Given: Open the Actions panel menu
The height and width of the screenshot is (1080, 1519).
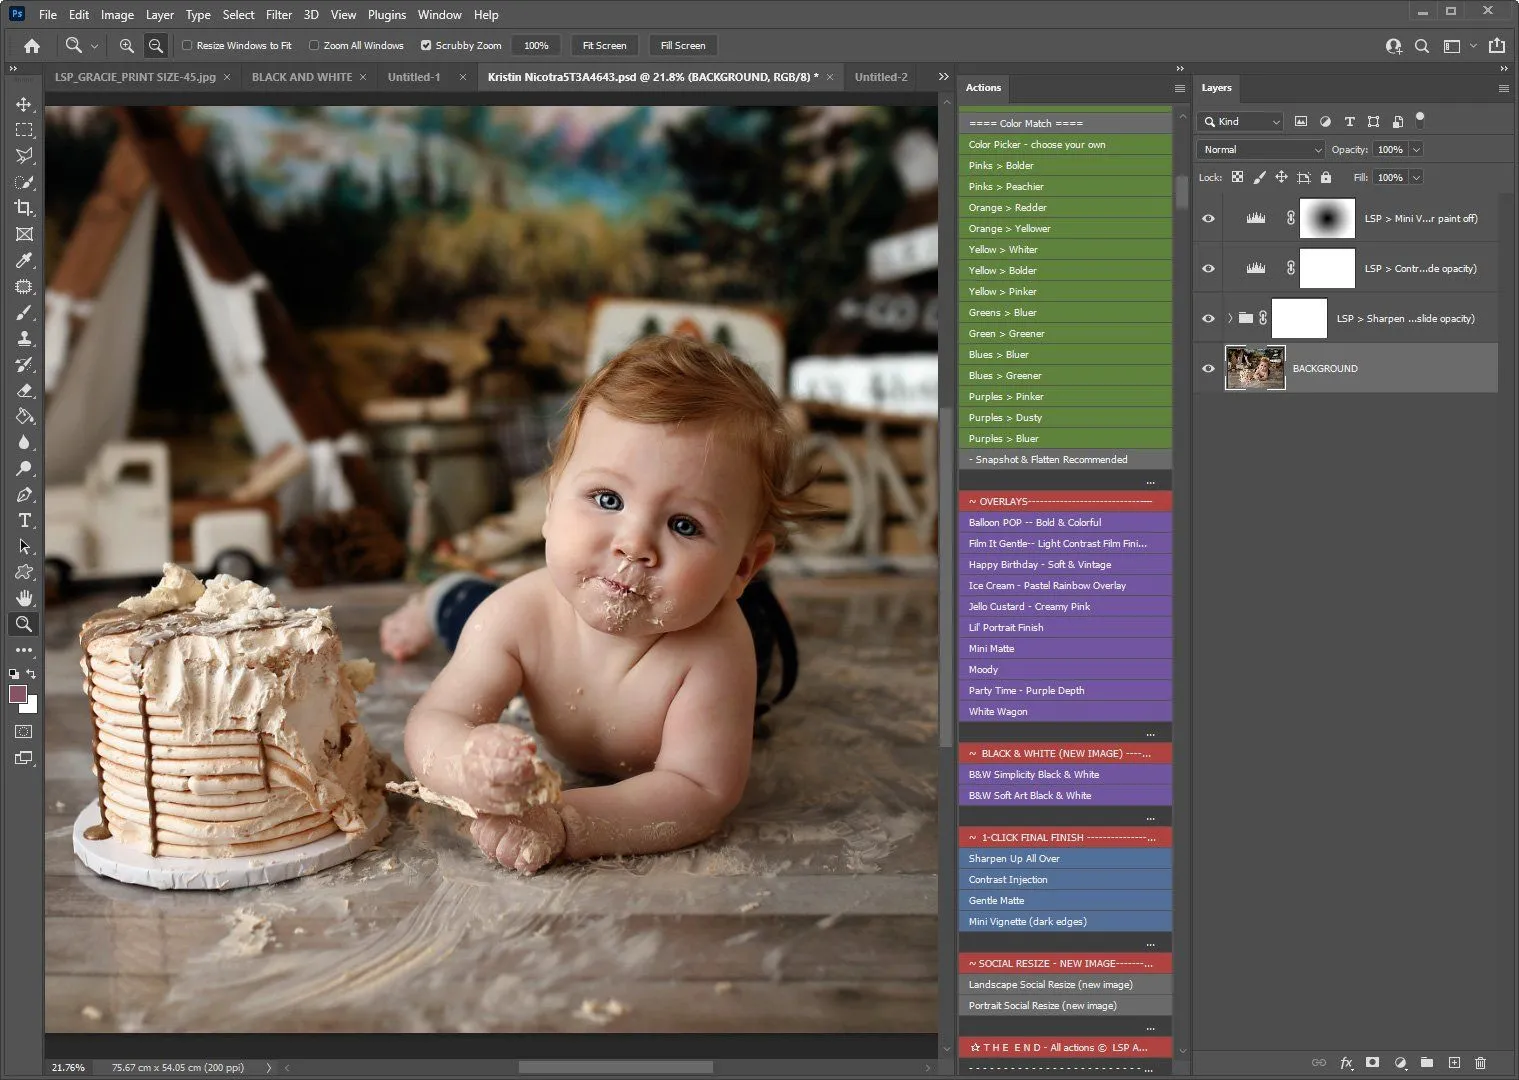Looking at the screenshot, I should coord(1180,88).
